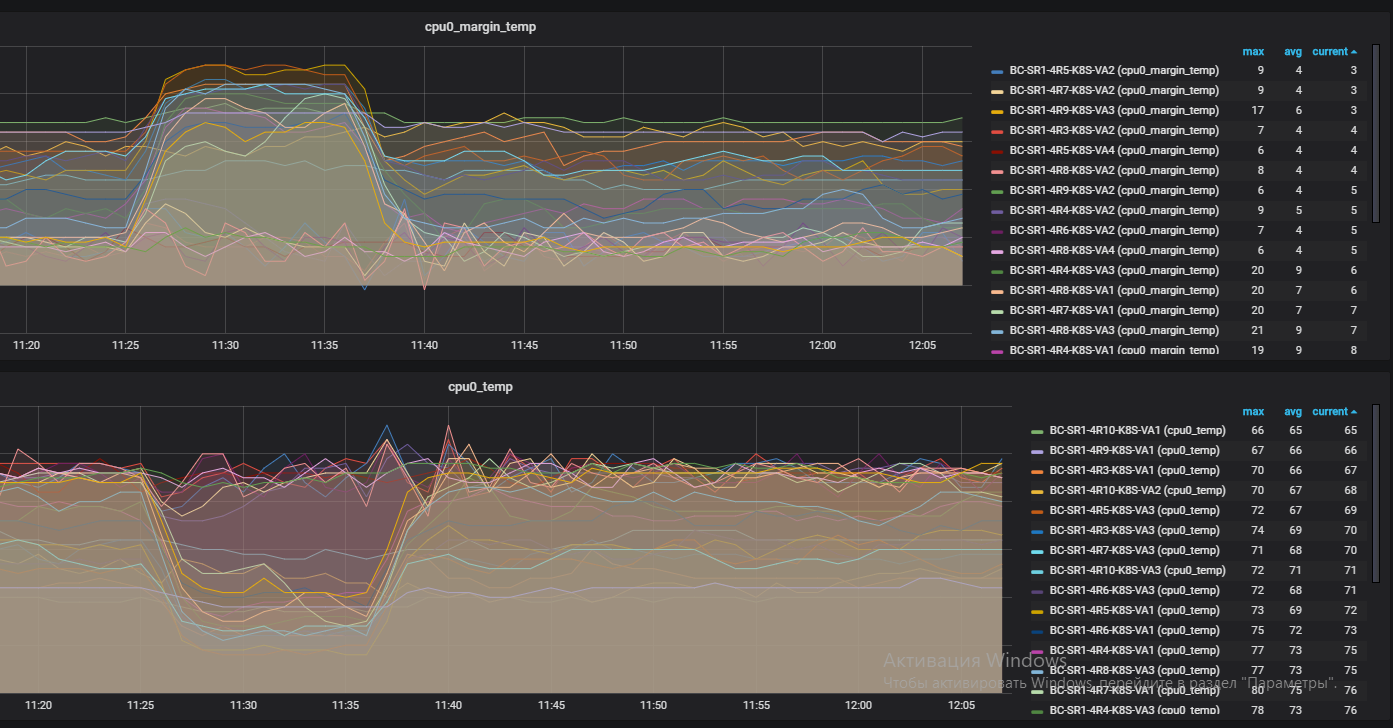Click the 11:30 time label on cpu0_margin_temp axis
This screenshot has width=1393, height=728.
pyautogui.click(x=225, y=345)
